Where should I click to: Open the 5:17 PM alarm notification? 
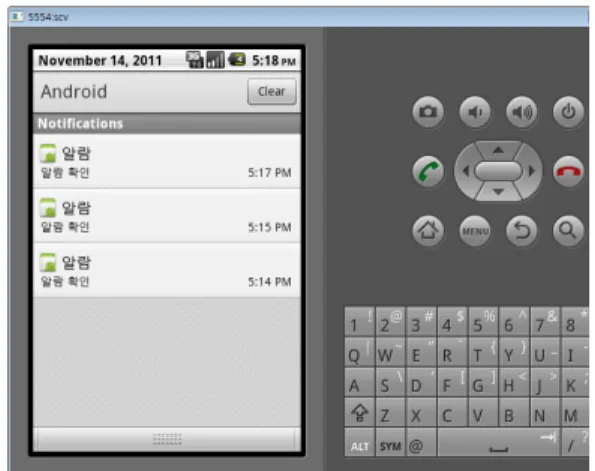[167, 162]
